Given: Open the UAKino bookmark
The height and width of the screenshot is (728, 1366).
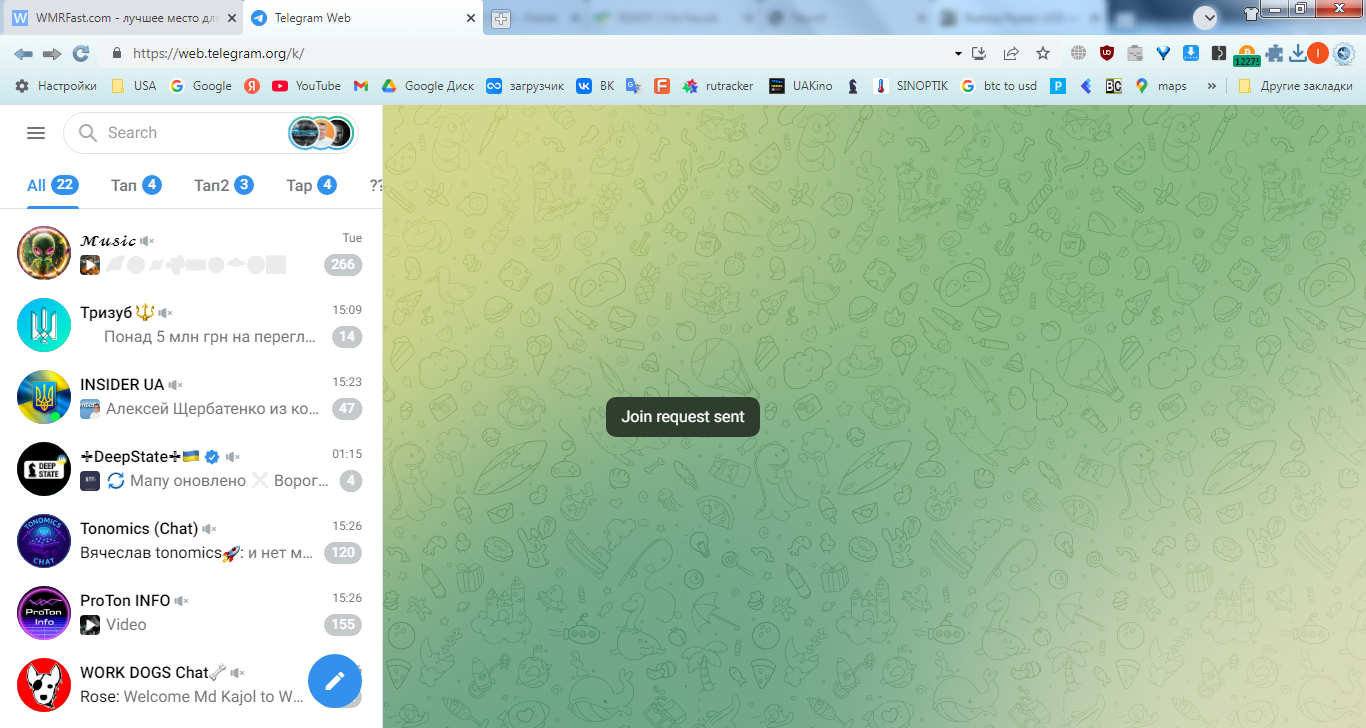Looking at the screenshot, I should [801, 86].
